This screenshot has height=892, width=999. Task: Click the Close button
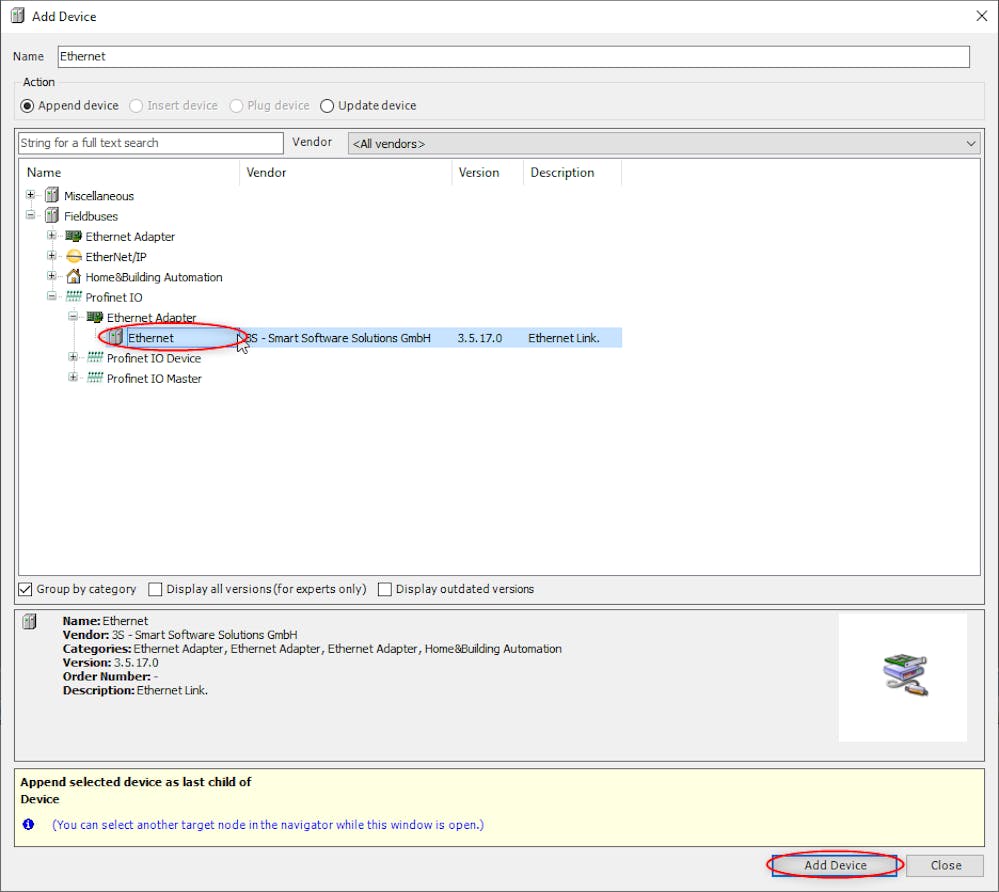pyautogui.click(x=945, y=865)
